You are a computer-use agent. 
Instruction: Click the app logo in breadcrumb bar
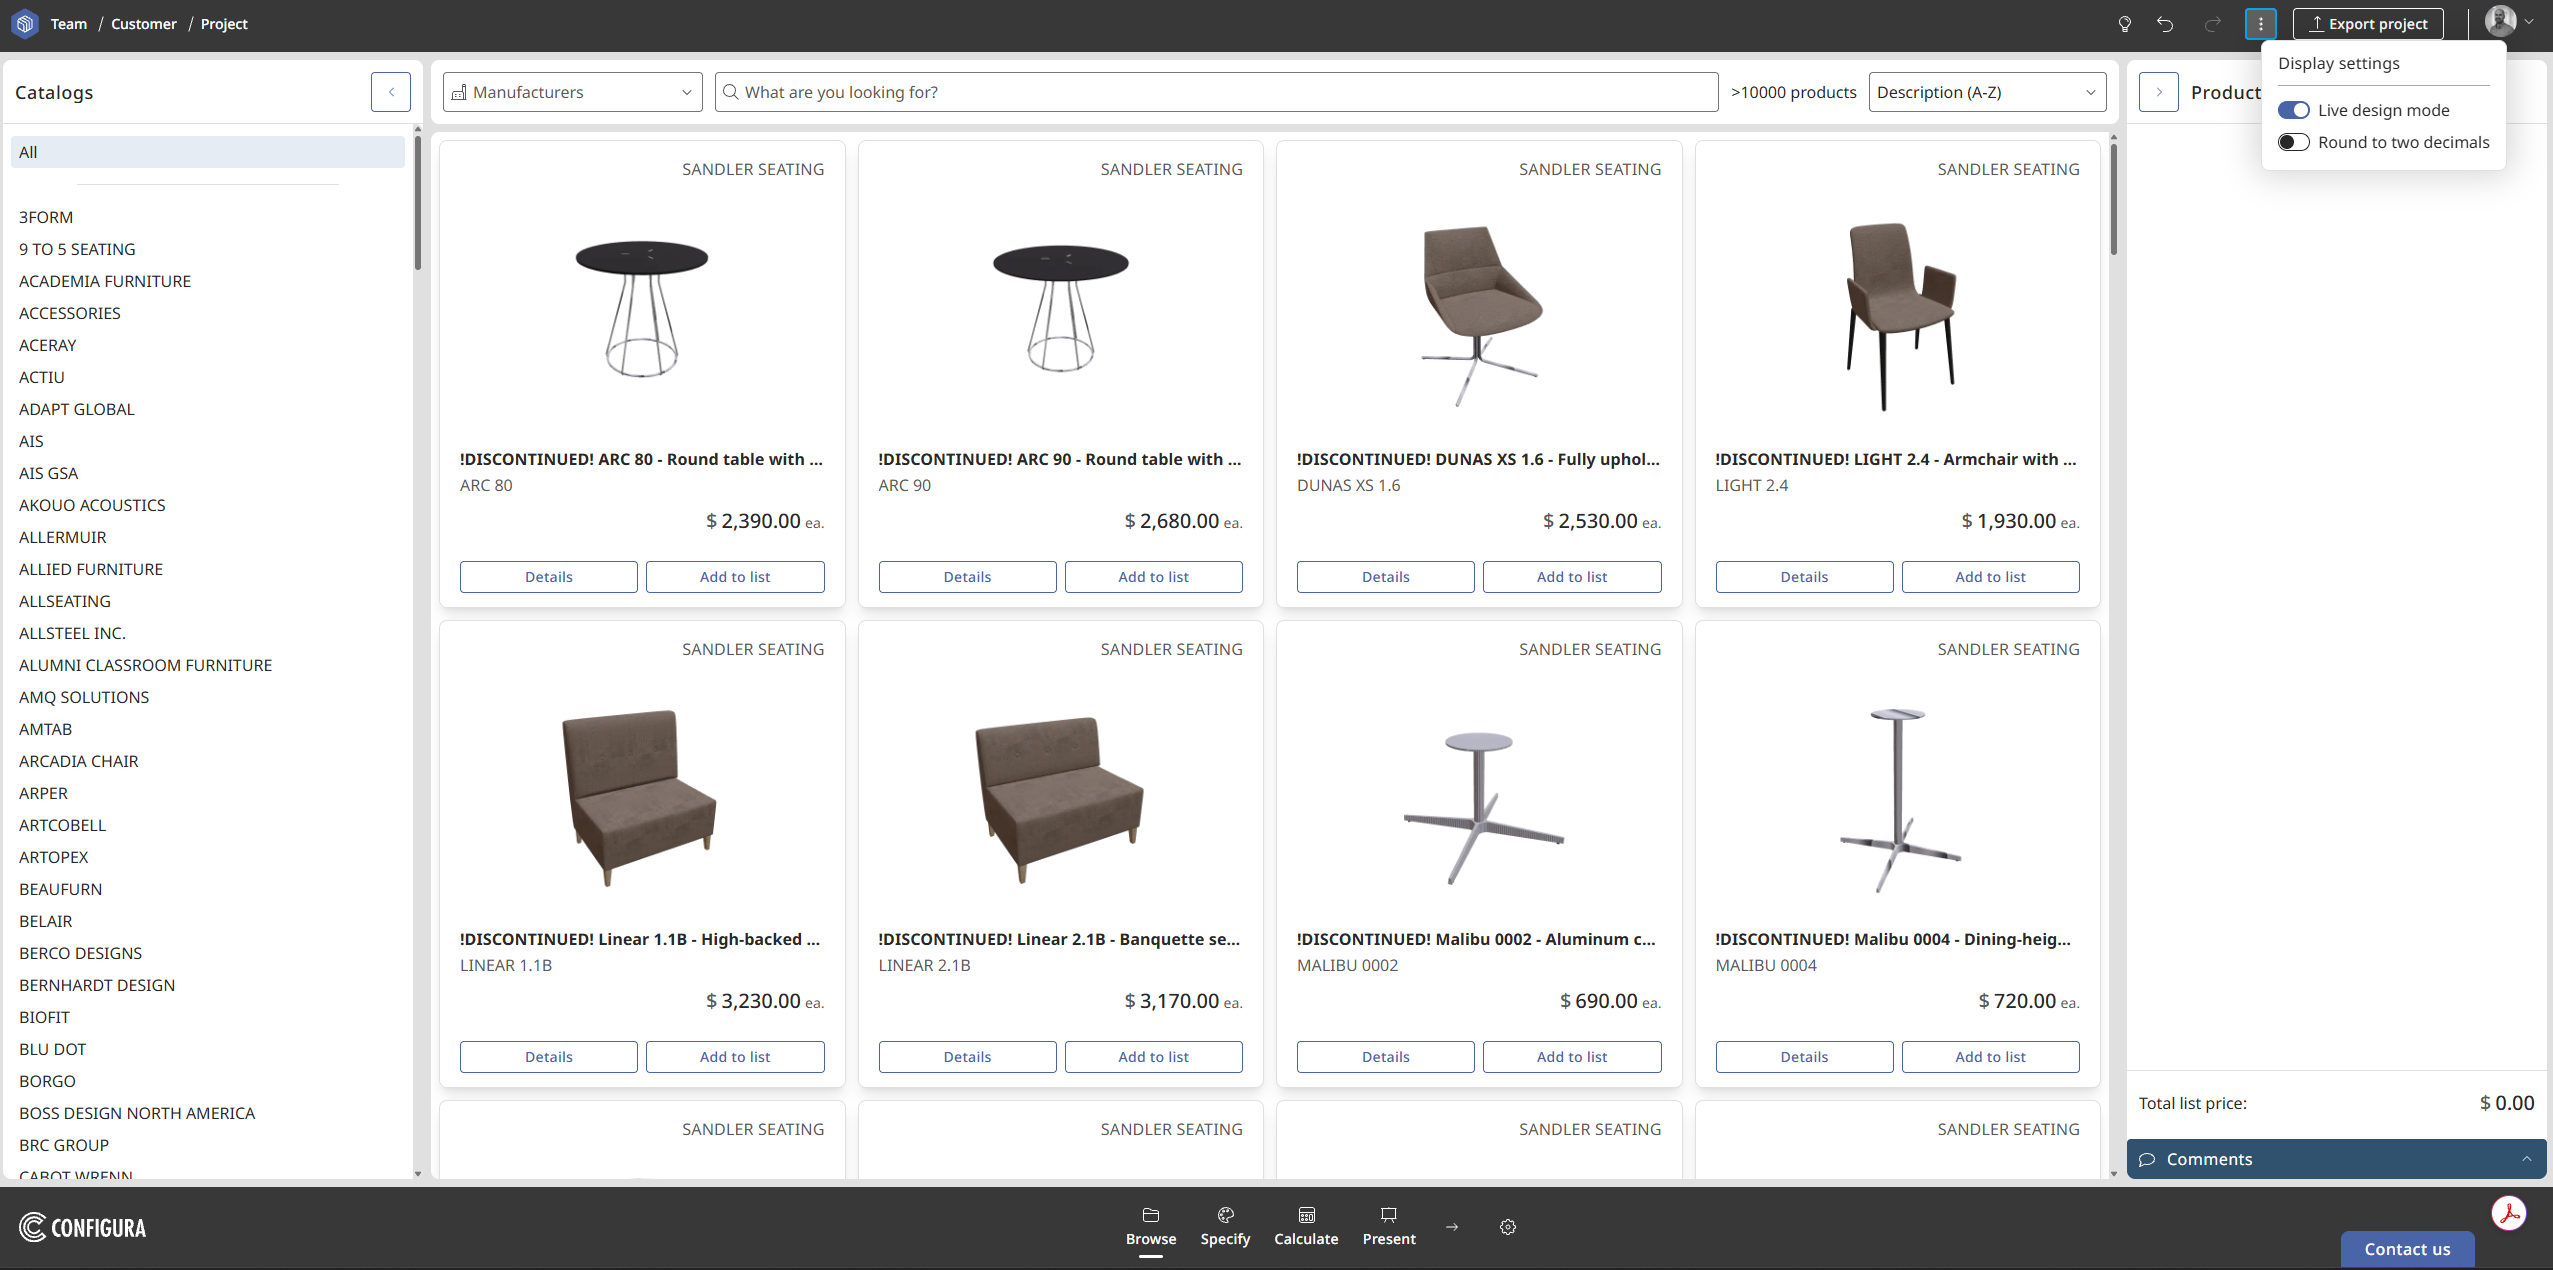click(26, 23)
